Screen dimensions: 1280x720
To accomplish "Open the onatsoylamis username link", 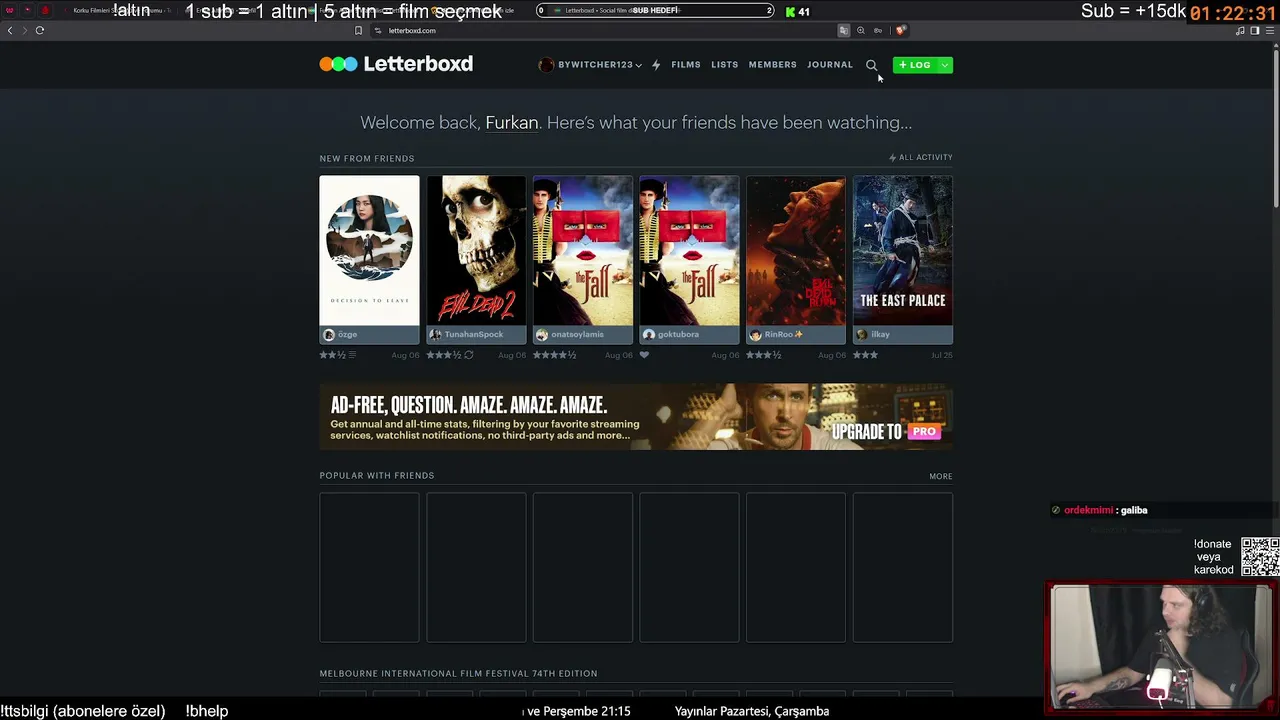I will (x=578, y=335).
